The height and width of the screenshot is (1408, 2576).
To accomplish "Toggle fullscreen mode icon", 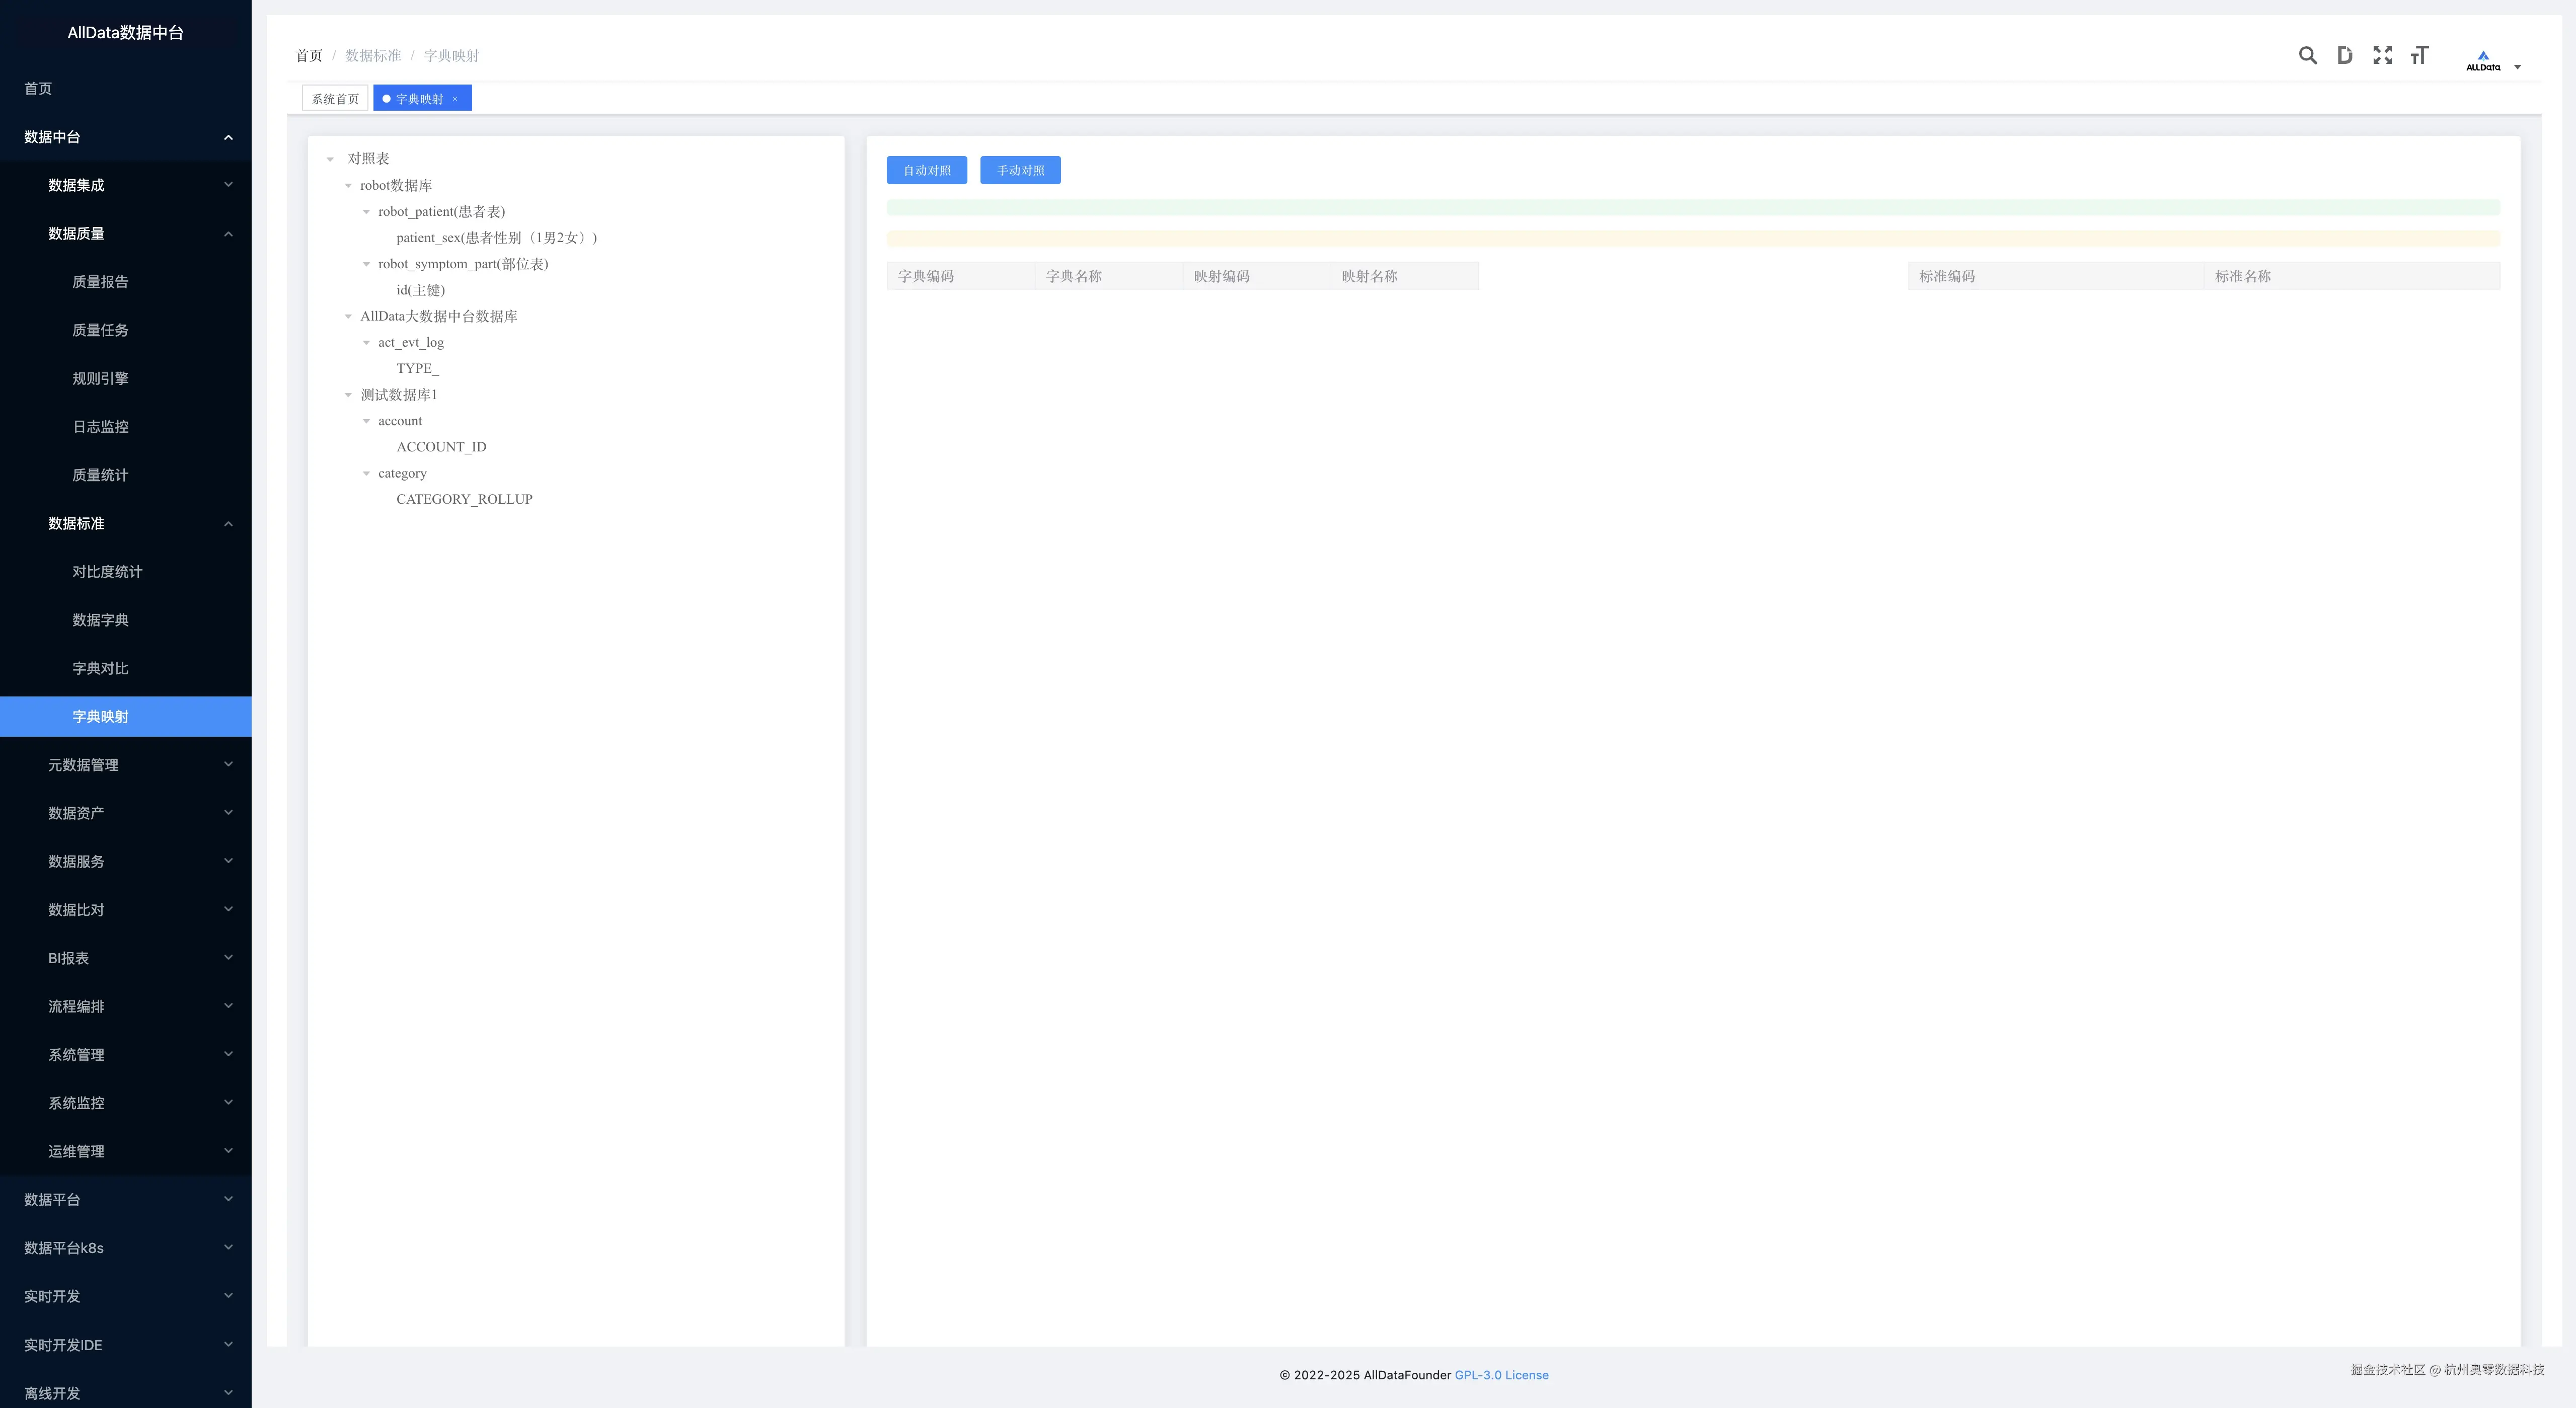I will point(2382,56).
